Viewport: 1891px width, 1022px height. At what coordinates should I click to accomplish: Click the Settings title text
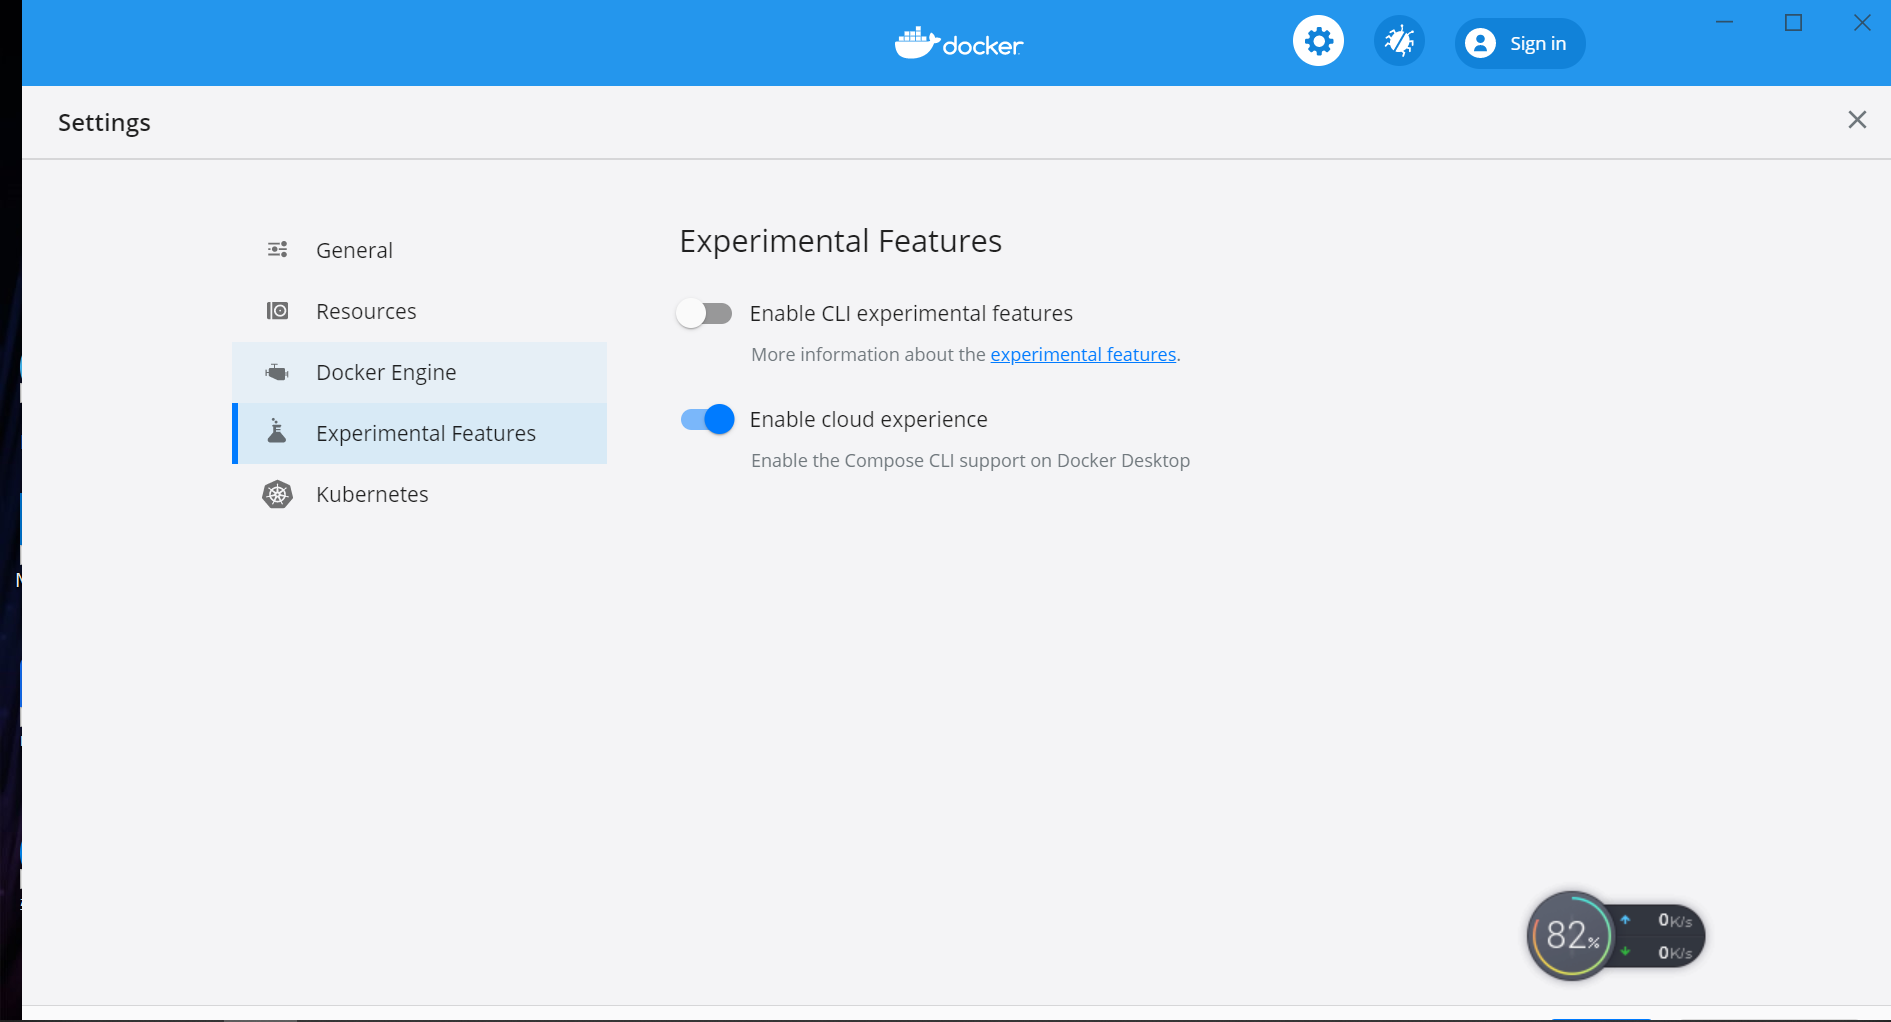[x=104, y=122]
